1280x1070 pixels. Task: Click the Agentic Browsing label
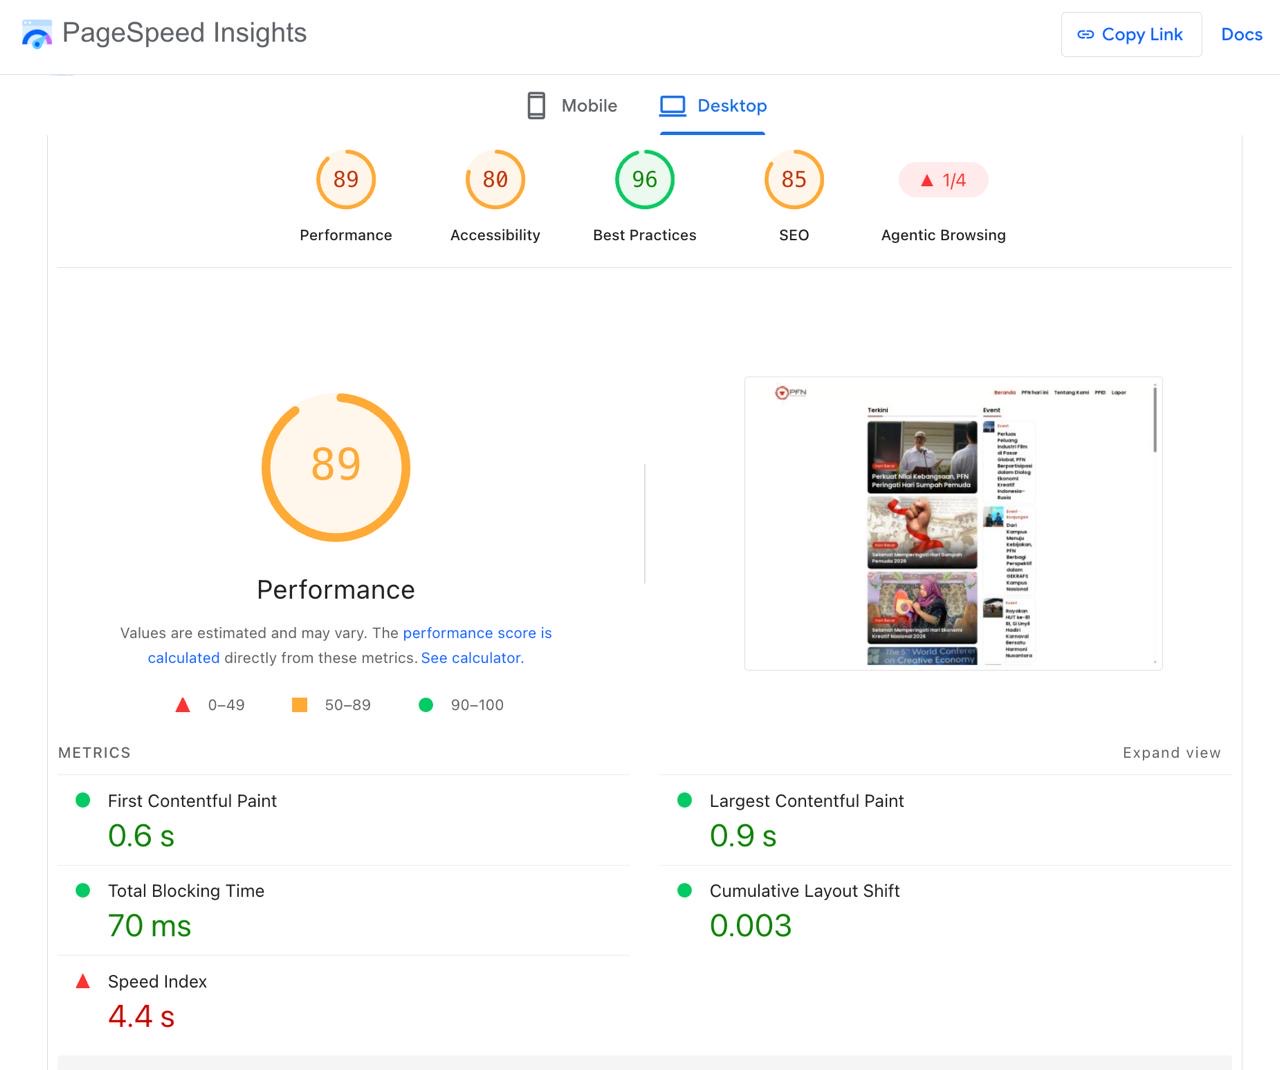(x=943, y=235)
